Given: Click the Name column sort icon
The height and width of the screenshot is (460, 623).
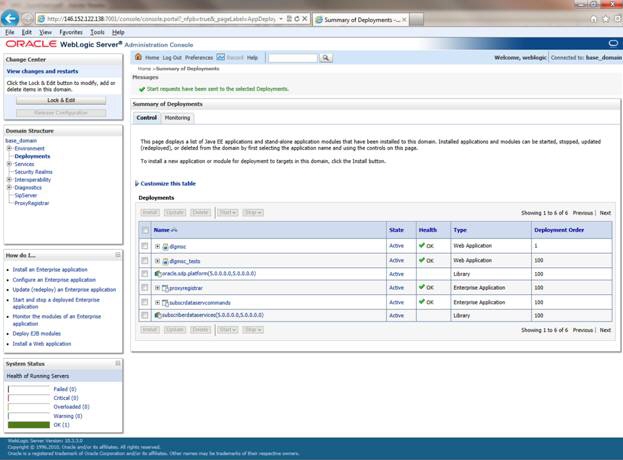Looking at the screenshot, I should pyautogui.click(x=175, y=230).
